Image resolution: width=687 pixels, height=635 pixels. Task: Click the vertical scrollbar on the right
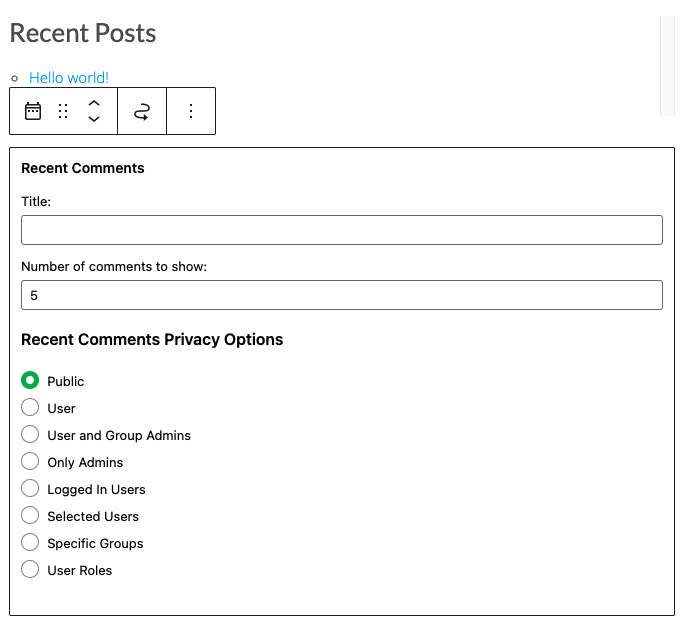point(667,65)
